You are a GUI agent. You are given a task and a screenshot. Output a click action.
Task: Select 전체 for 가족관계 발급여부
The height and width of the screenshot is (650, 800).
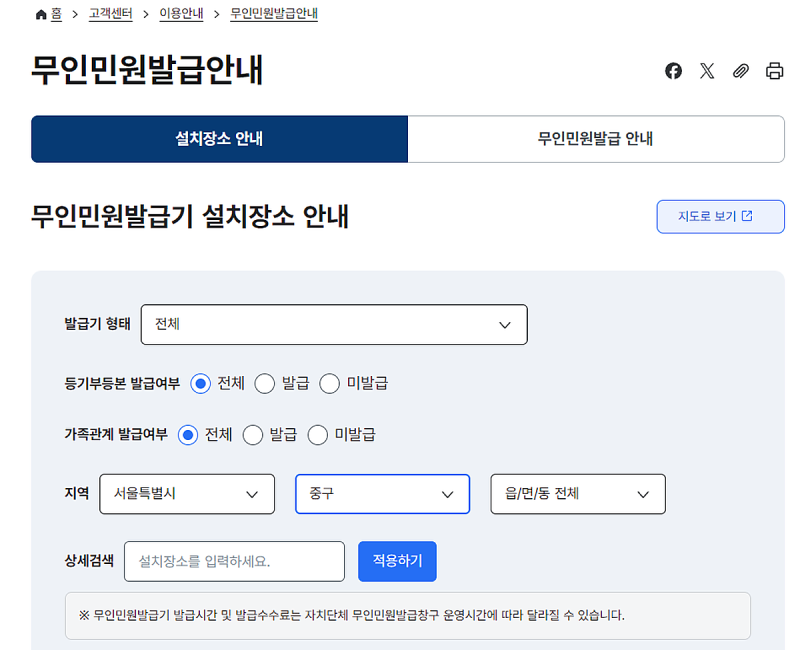tap(188, 435)
